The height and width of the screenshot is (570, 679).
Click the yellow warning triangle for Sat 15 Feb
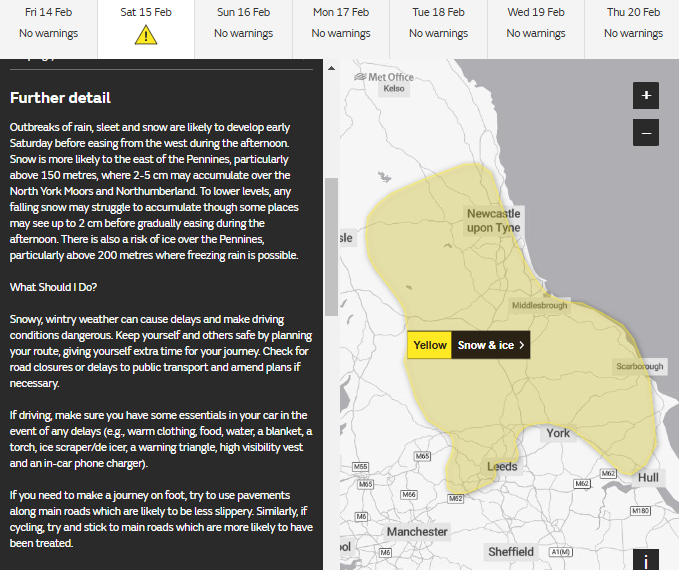click(x=146, y=36)
